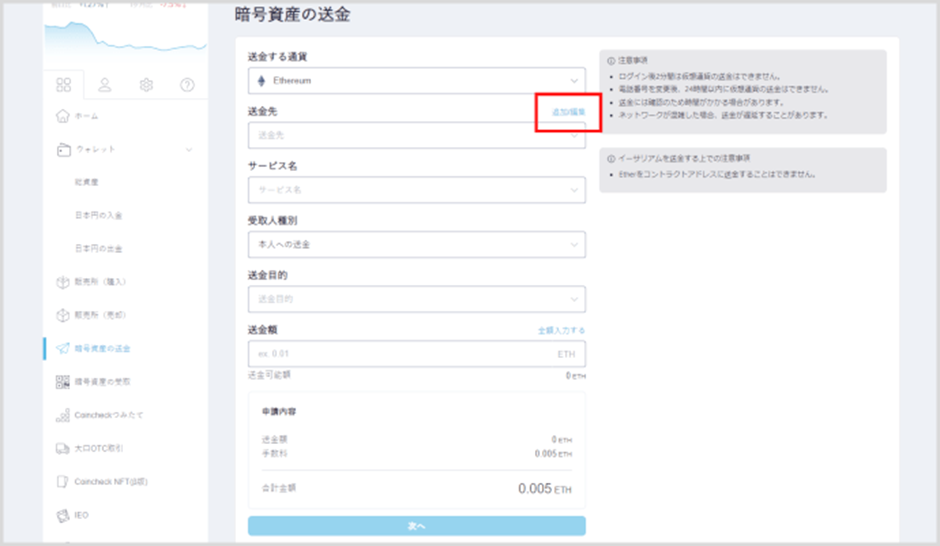Go to ホーム in the sidebar
The height and width of the screenshot is (546, 940).
click(x=85, y=117)
